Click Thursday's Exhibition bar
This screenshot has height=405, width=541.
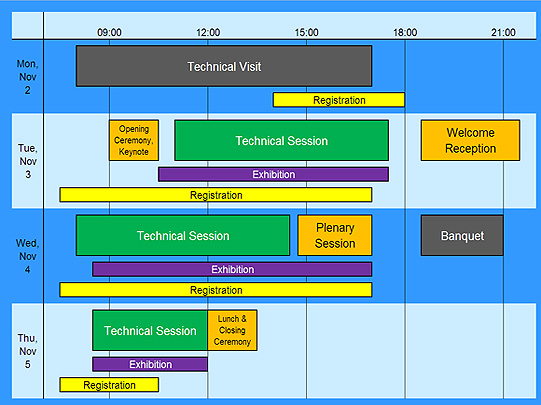[150, 364]
